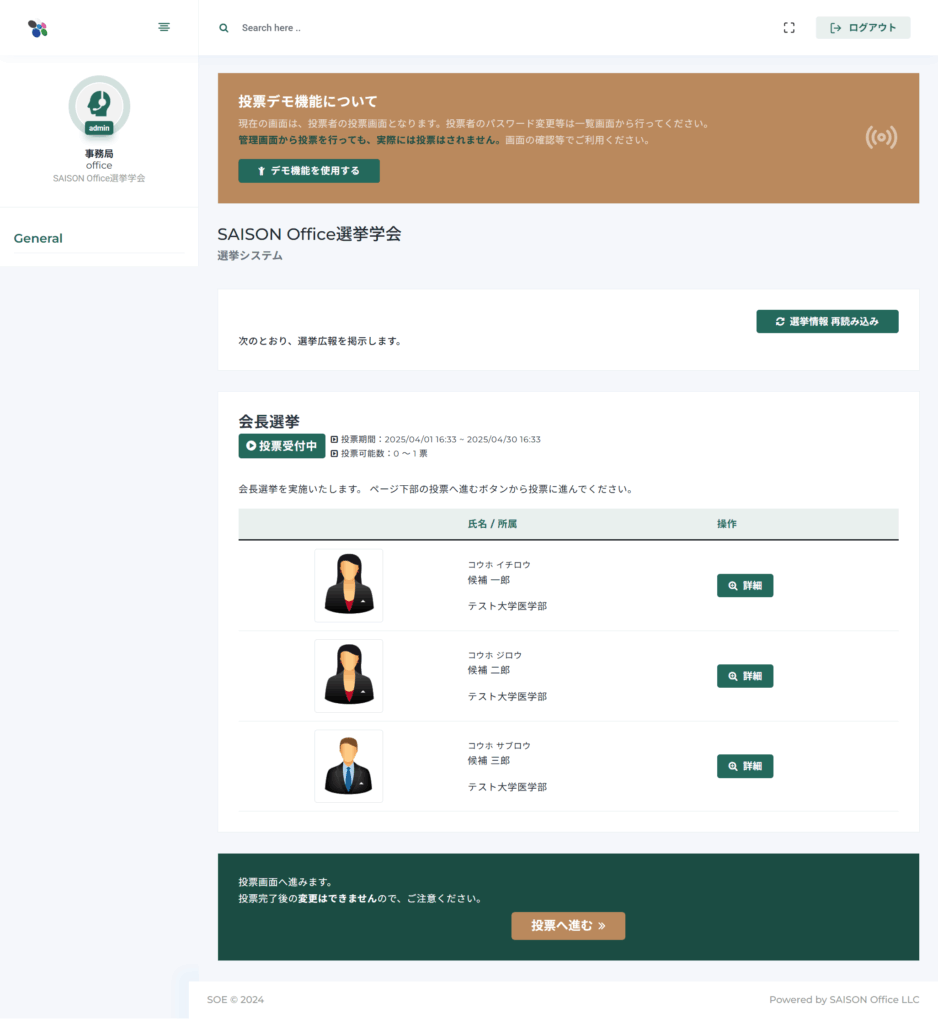
Task: Click the calendar icon beside 投票期間
Action: (x=334, y=440)
